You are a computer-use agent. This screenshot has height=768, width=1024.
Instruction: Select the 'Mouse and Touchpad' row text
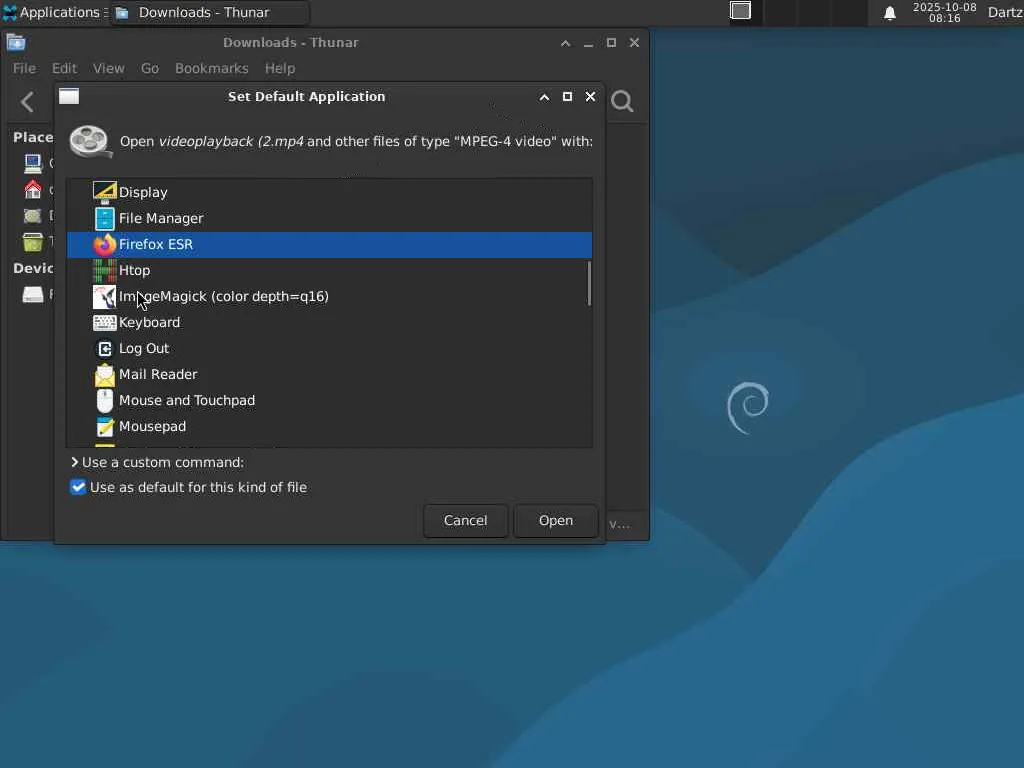pos(187,400)
